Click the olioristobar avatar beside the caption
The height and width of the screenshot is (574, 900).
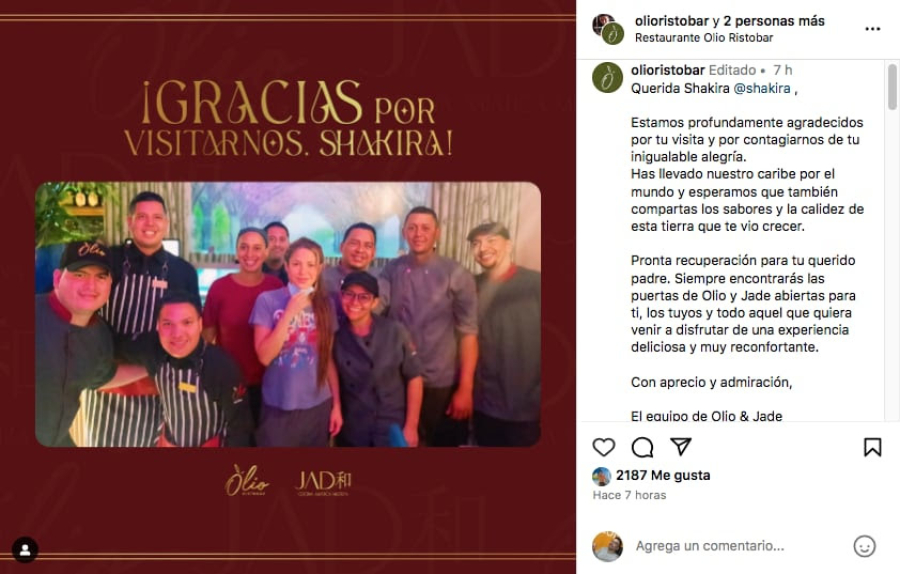(x=607, y=77)
